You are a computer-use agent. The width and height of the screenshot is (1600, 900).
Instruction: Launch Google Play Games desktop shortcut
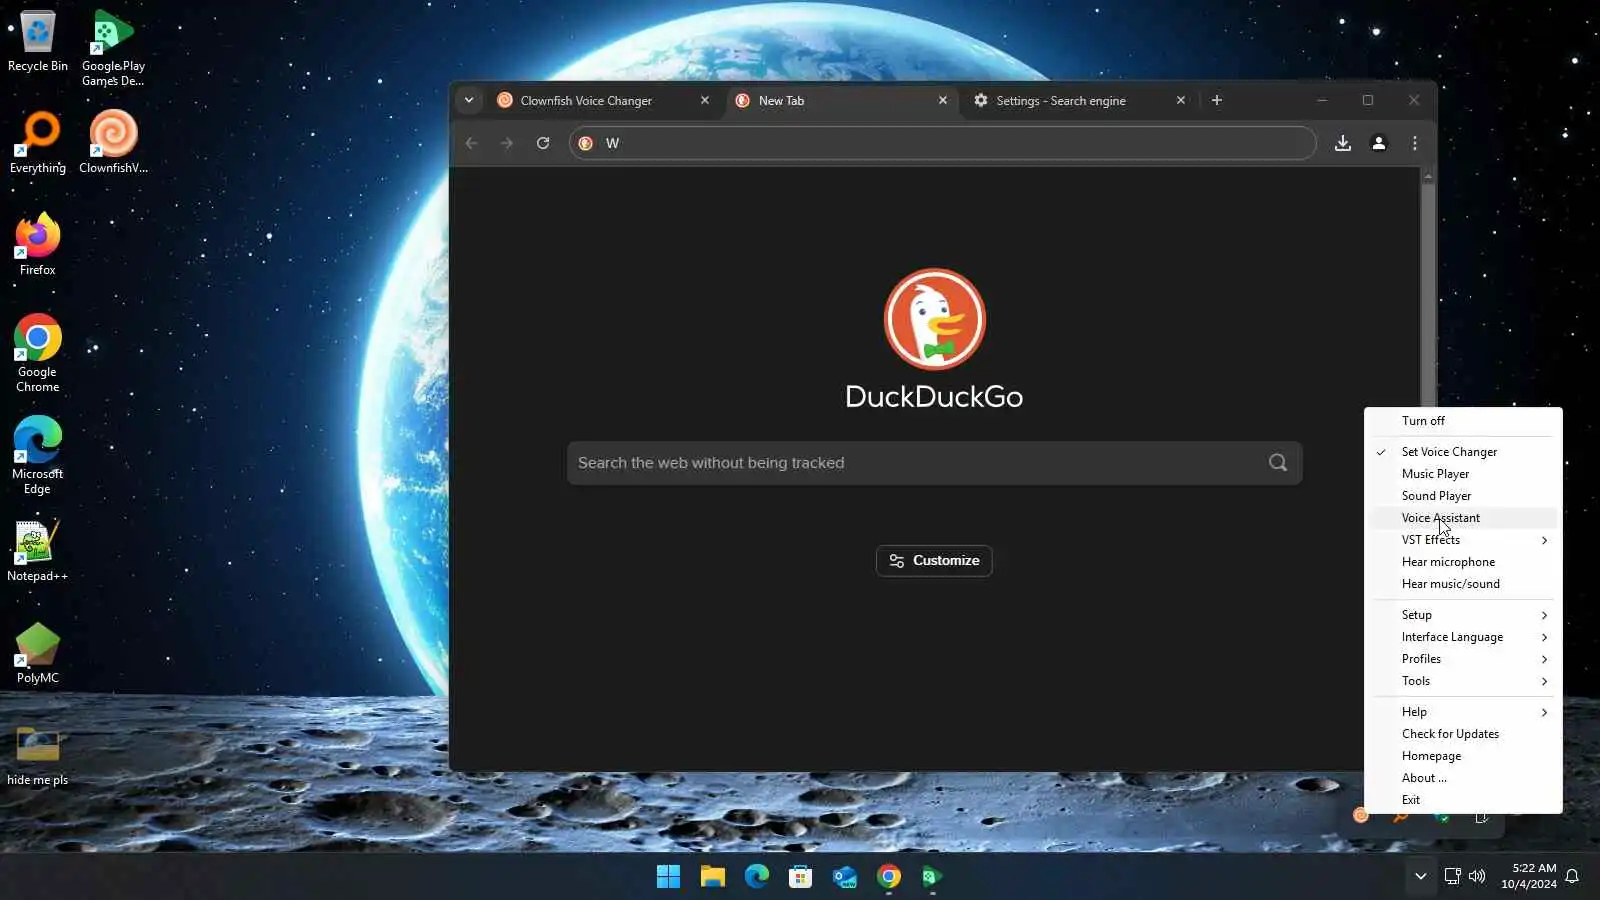pyautogui.click(x=113, y=48)
